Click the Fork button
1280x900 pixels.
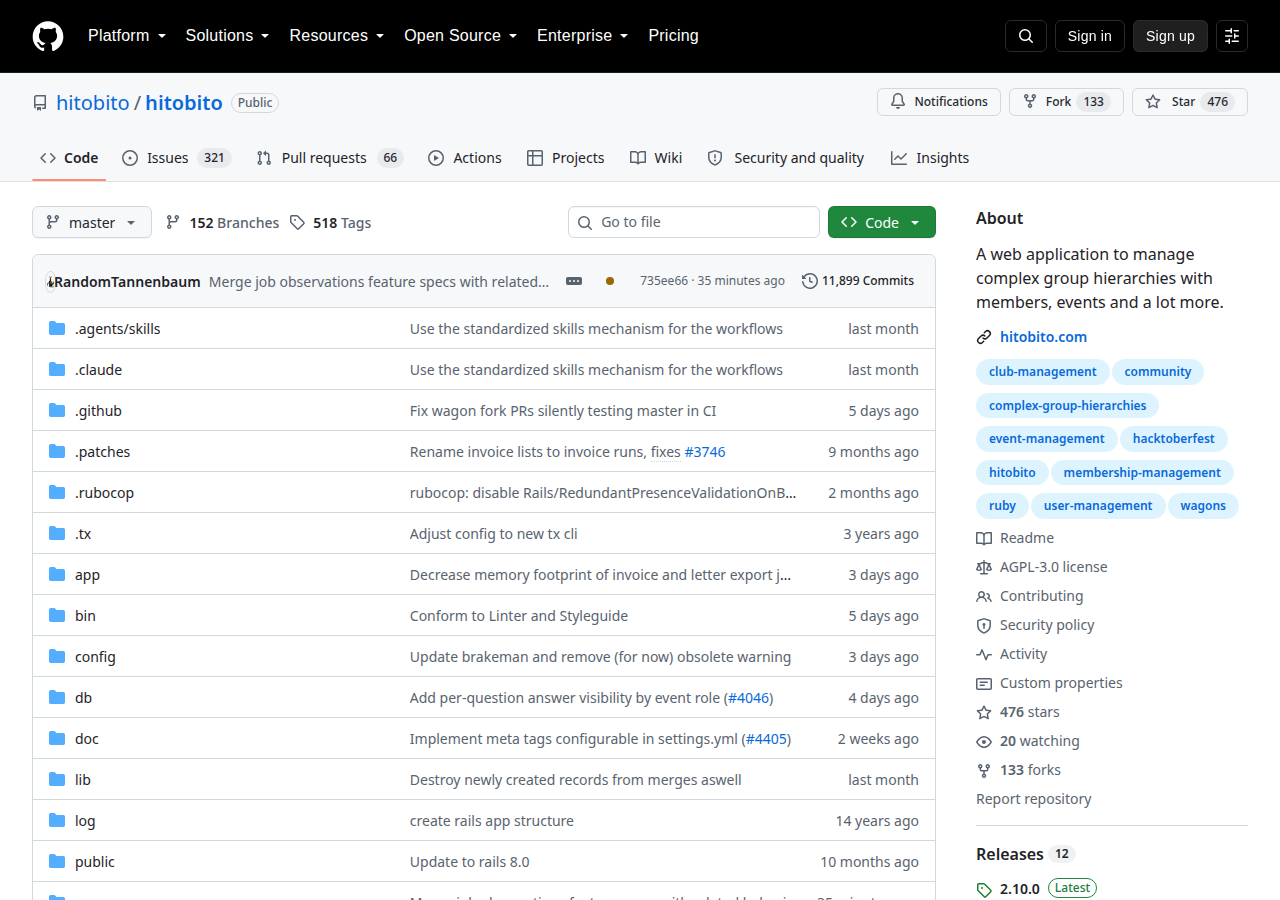point(1066,102)
